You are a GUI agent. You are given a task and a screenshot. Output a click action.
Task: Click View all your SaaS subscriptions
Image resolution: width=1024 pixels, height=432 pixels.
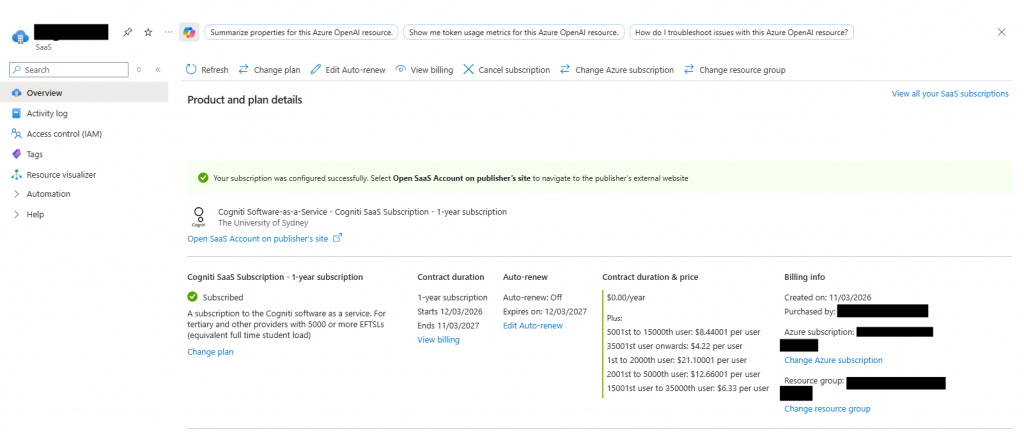click(949, 93)
